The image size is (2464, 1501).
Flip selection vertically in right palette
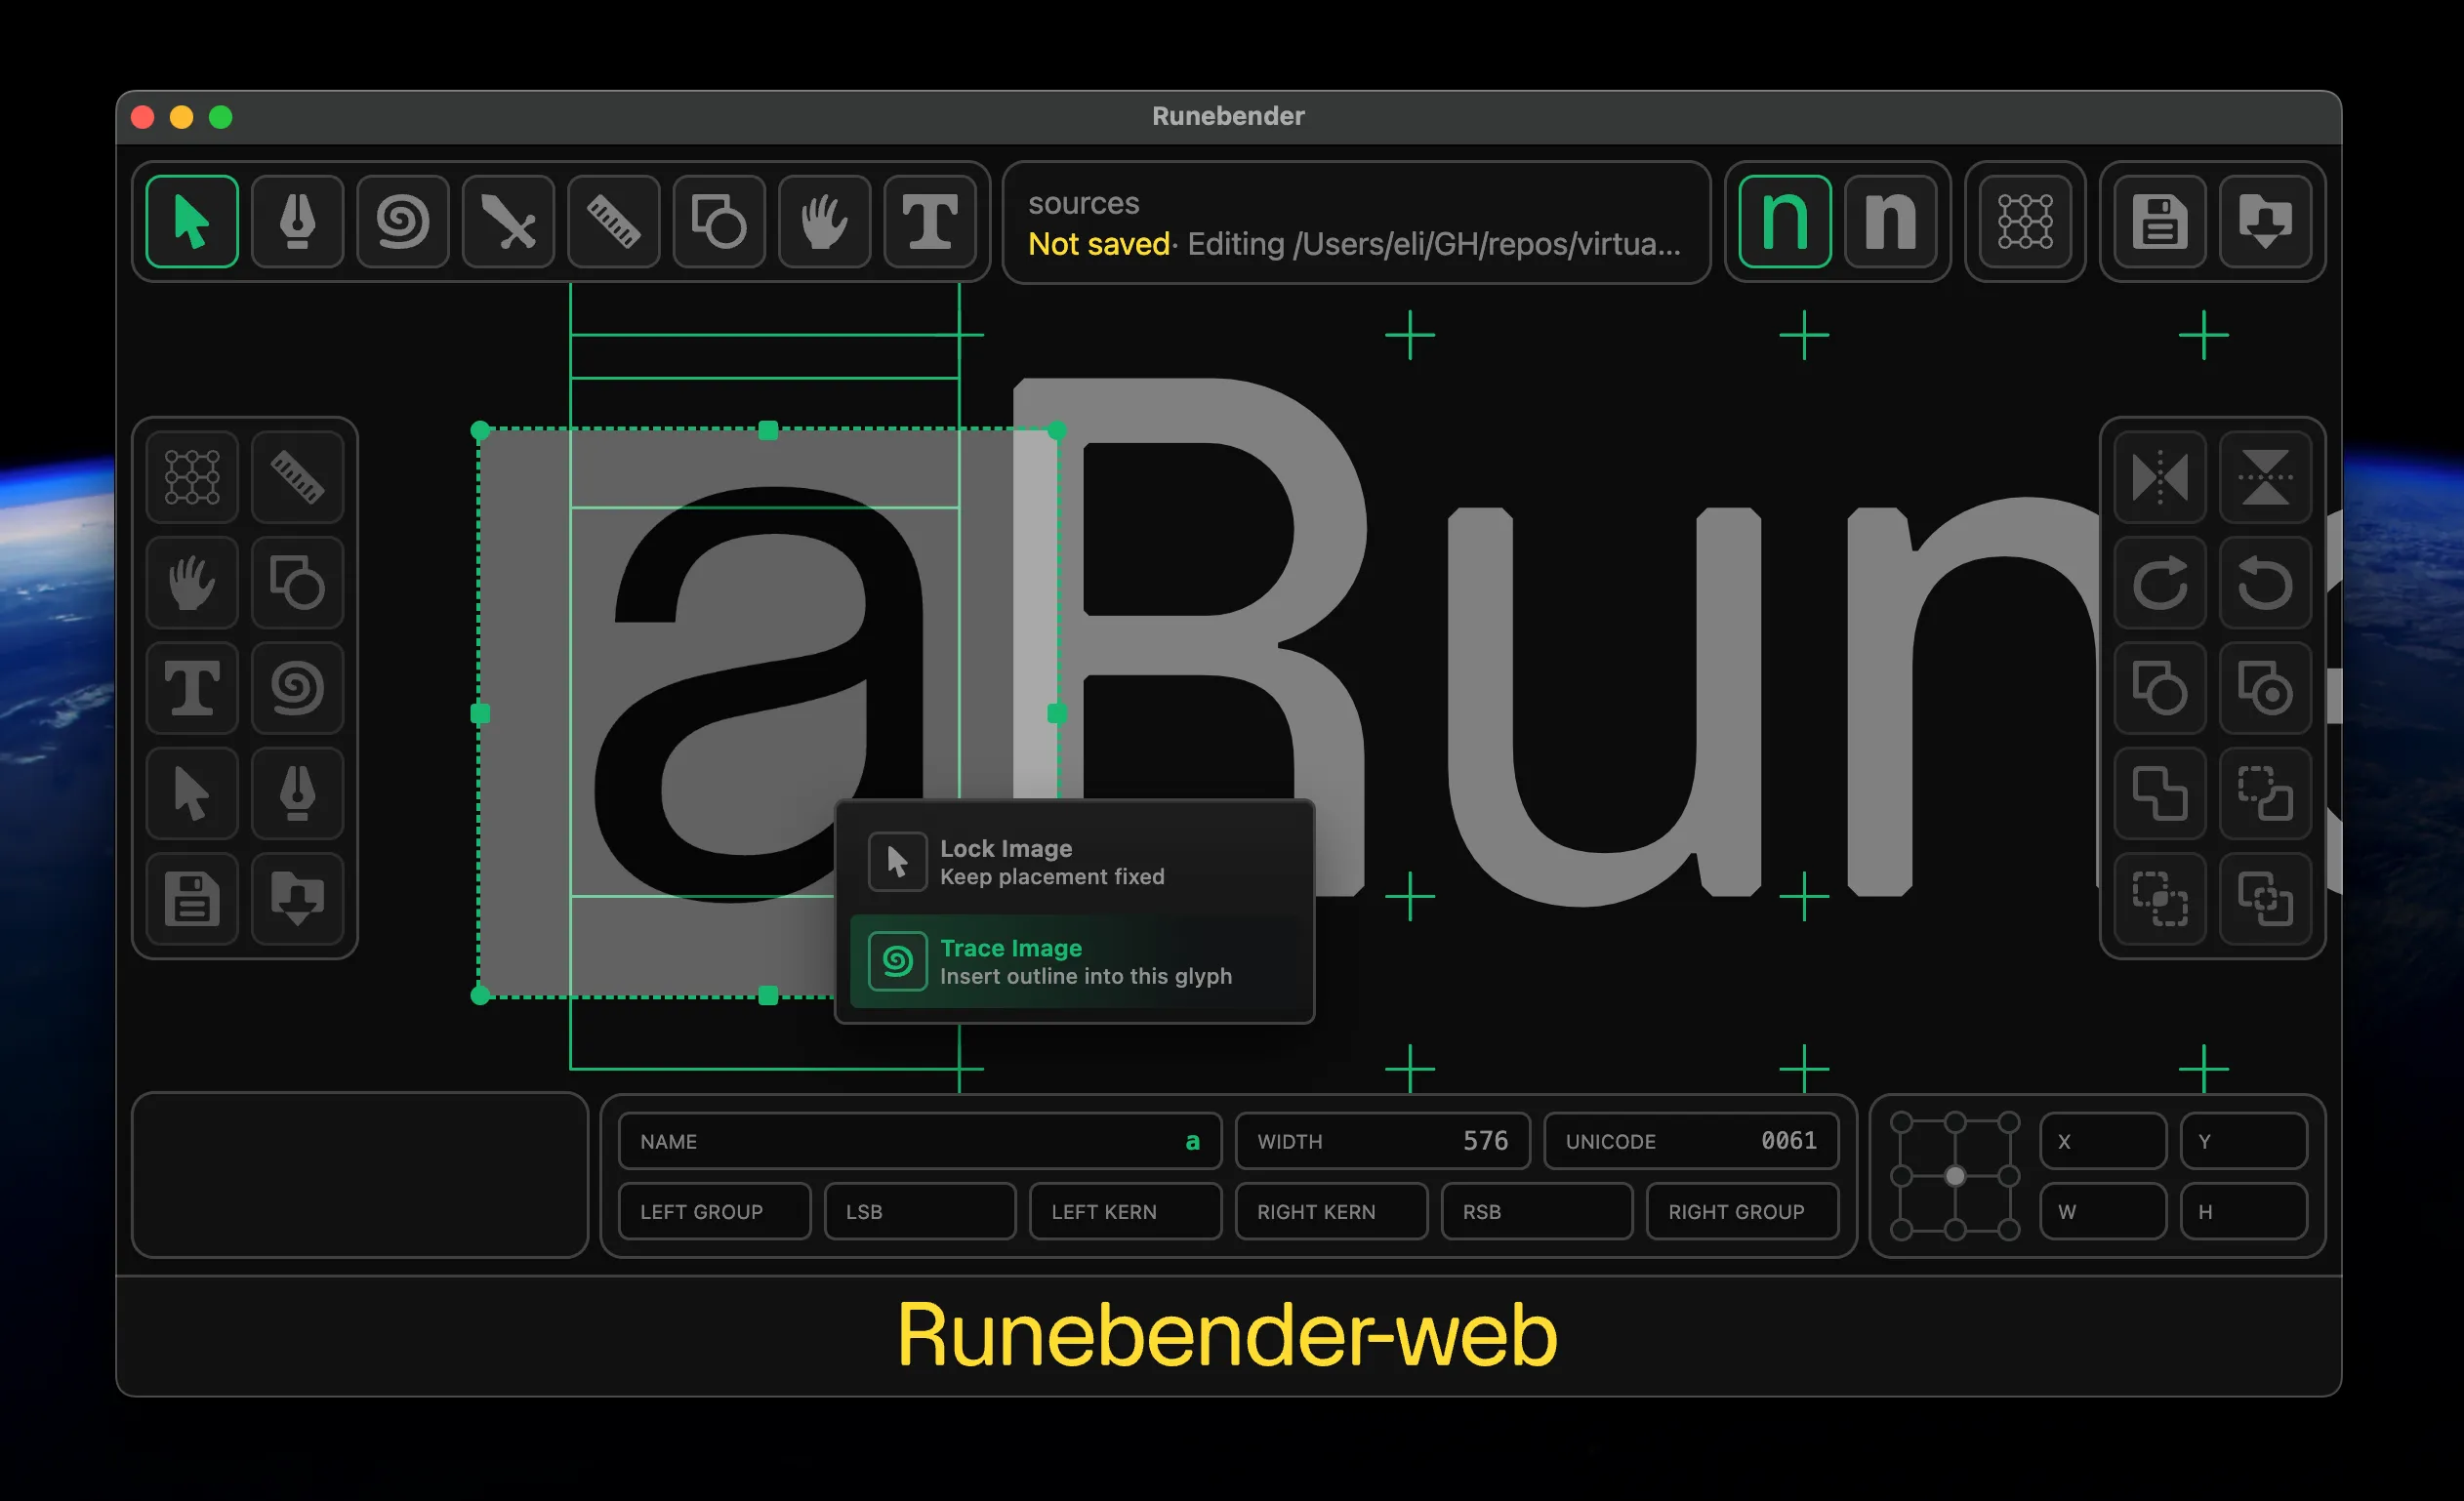point(2265,477)
